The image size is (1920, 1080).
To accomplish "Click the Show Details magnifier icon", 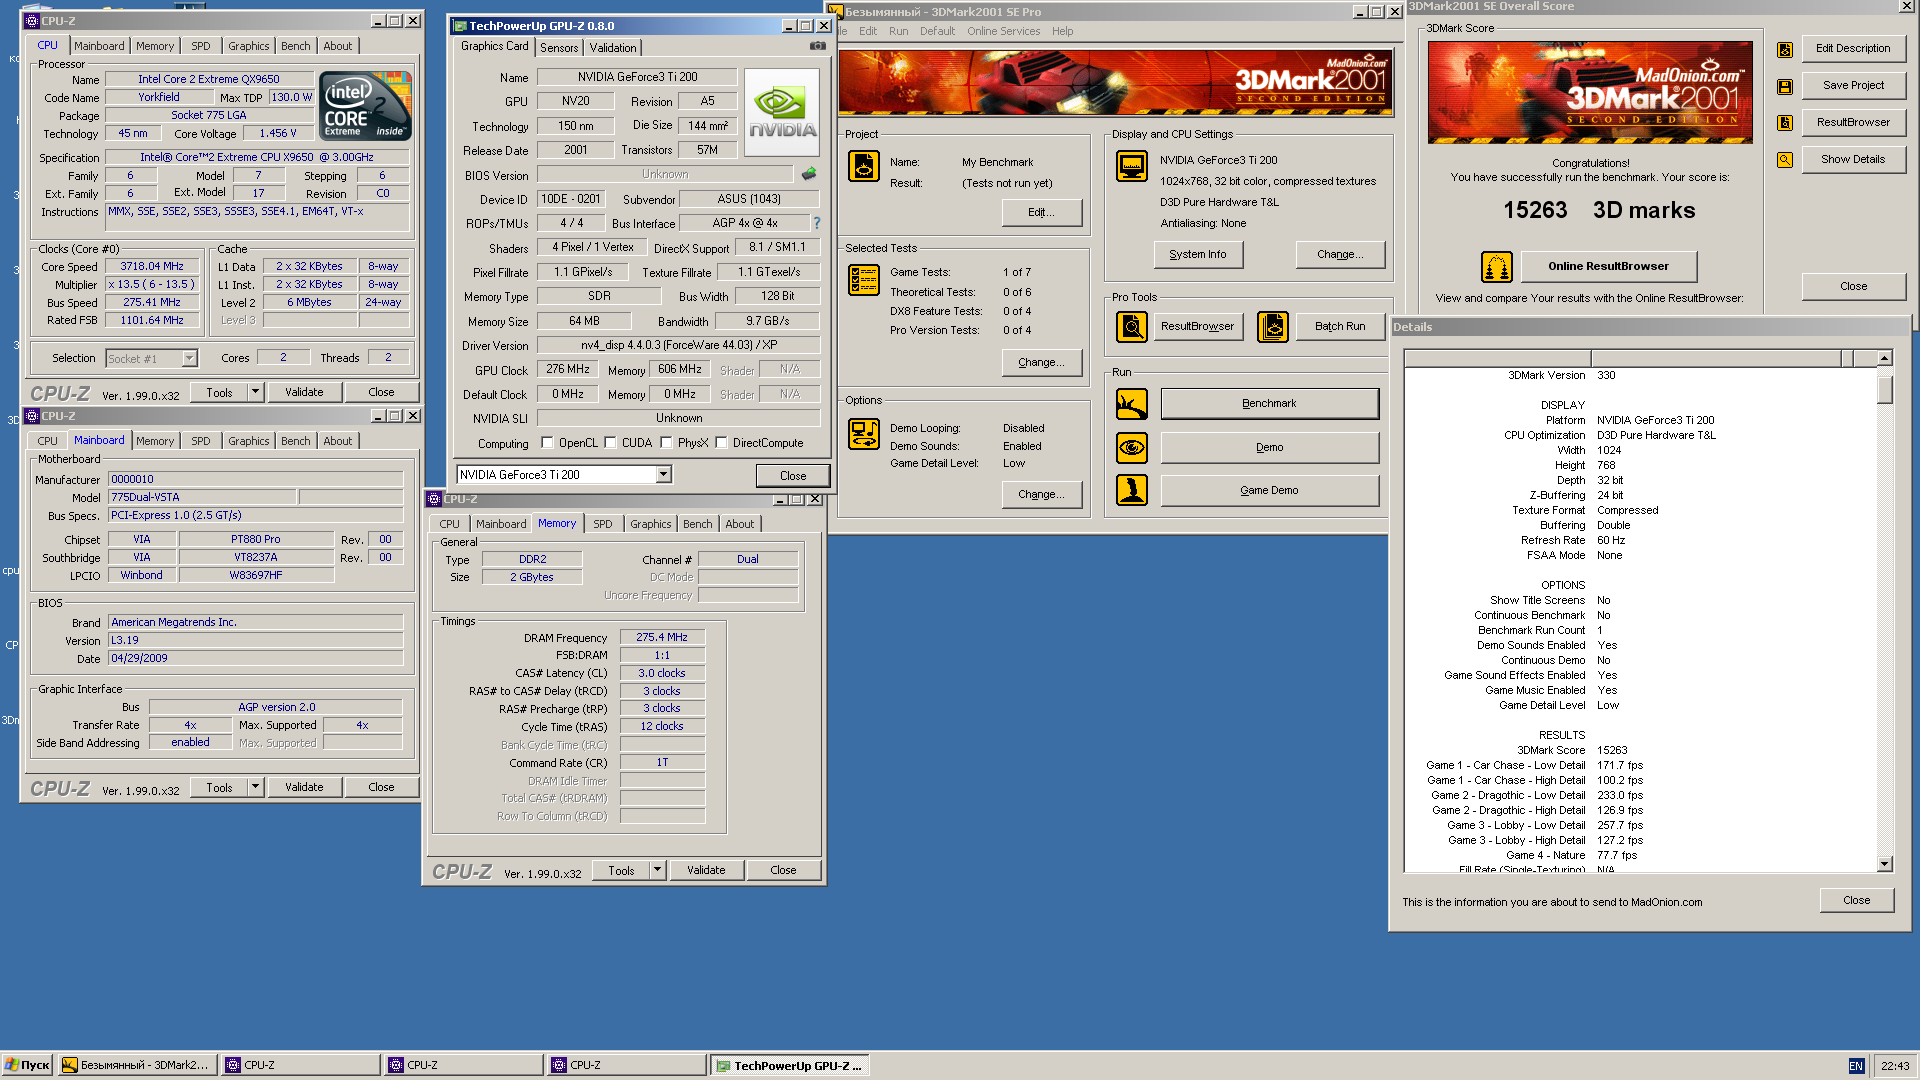I will tap(1784, 160).
